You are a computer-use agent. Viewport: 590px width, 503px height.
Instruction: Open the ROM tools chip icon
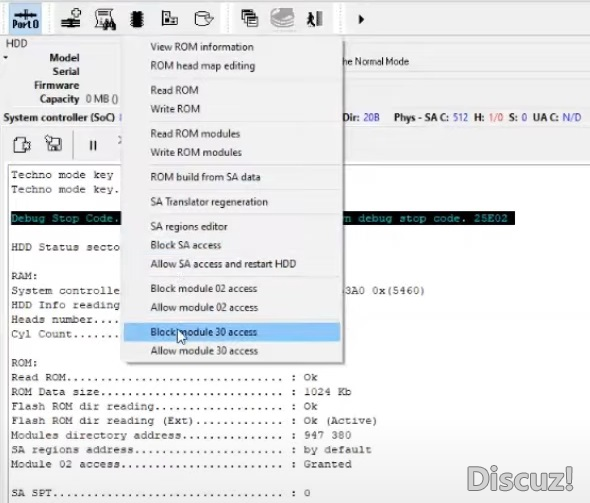(137, 19)
